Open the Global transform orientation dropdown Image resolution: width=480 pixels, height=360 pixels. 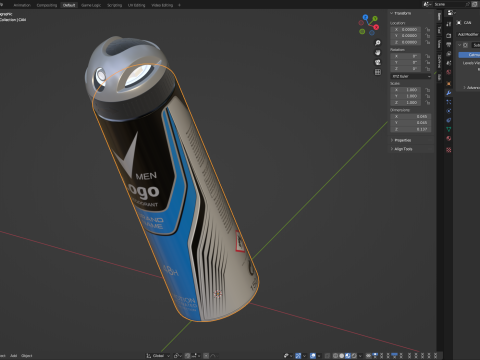click(x=158, y=356)
